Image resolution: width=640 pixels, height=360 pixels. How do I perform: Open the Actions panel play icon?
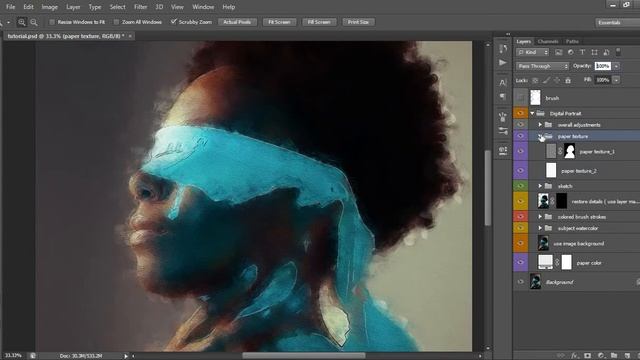[x=503, y=63]
